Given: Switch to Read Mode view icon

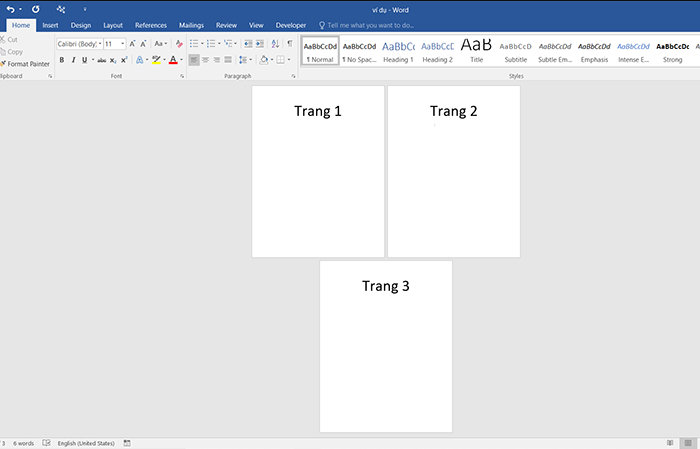Looking at the screenshot, I should tap(670, 443).
